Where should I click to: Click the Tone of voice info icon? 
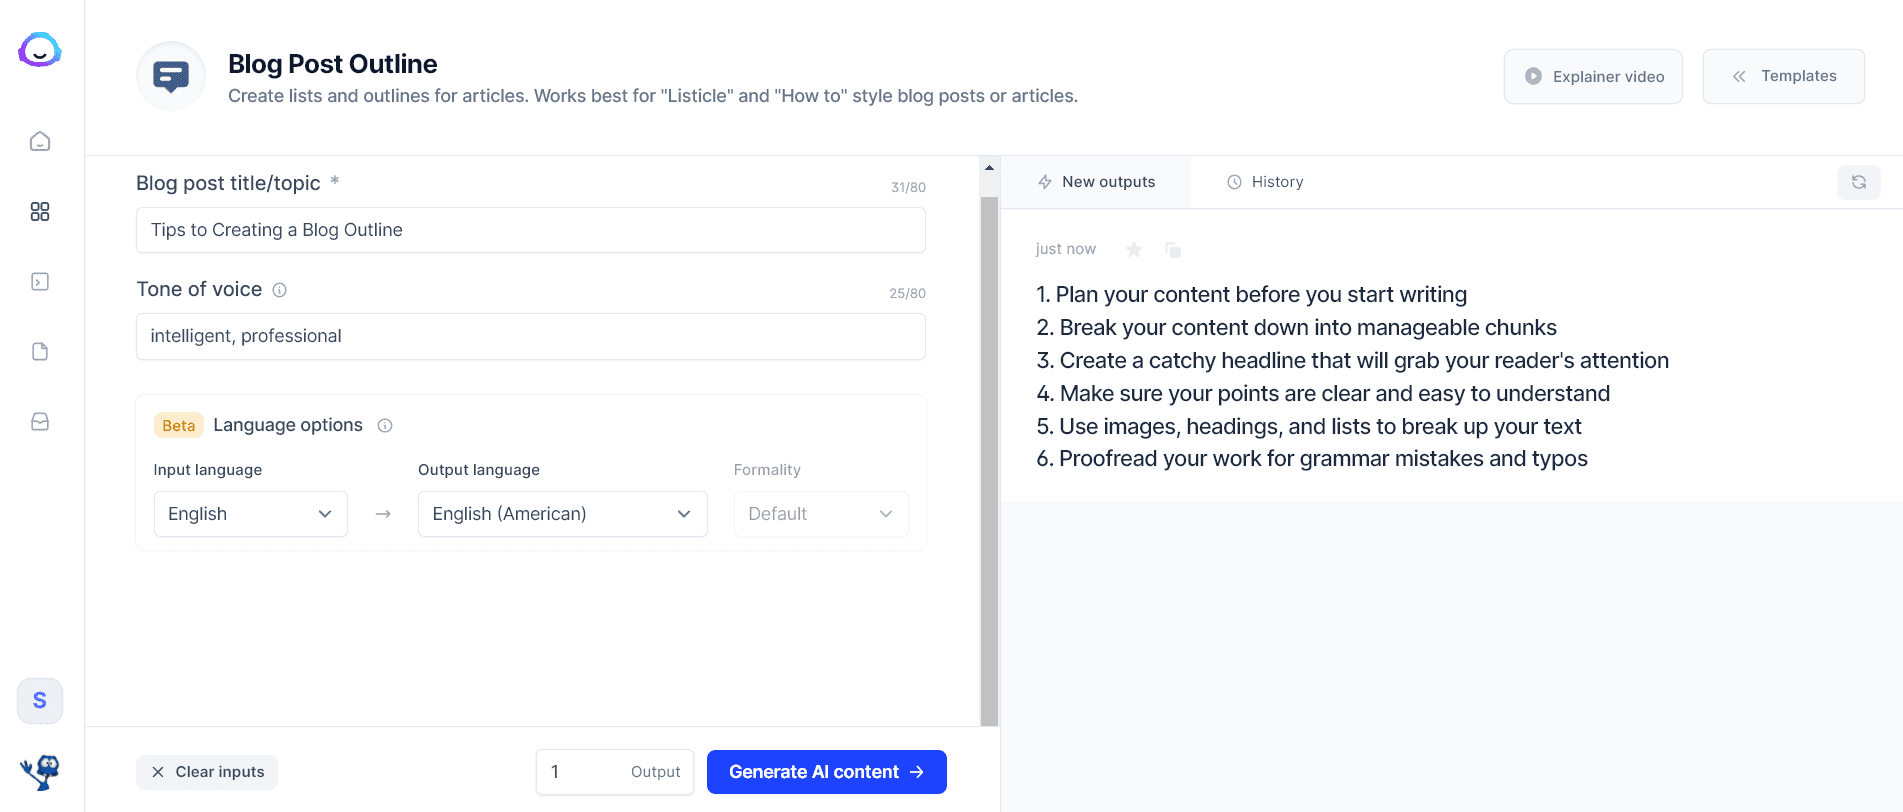pyautogui.click(x=280, y=290)
